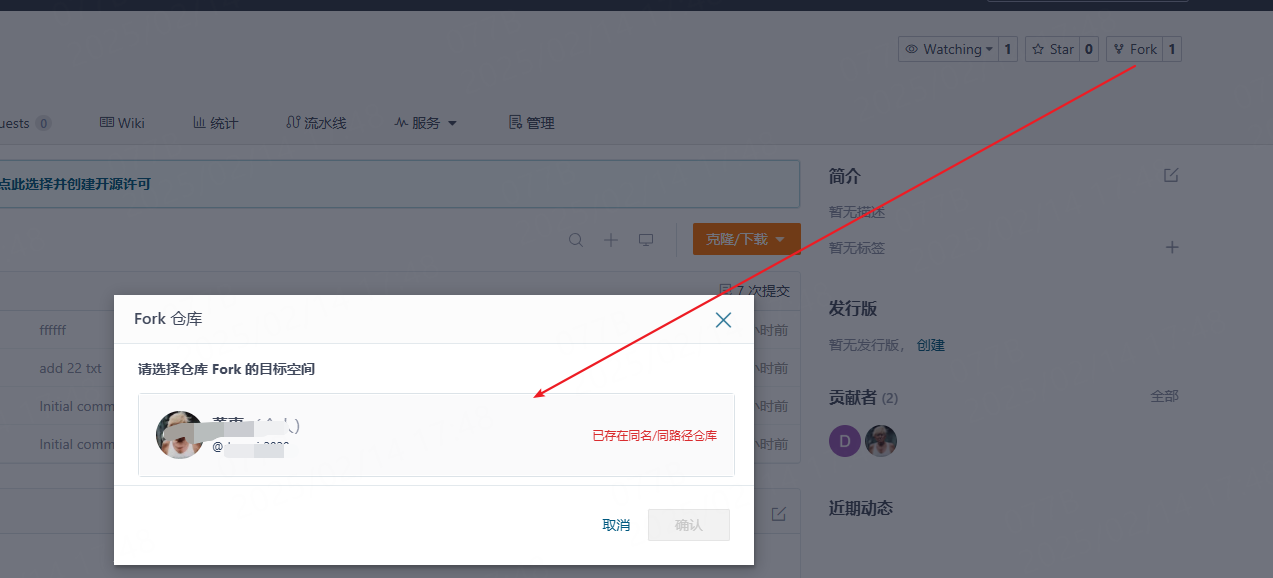Image resolution: width=1273 pixels, height=578 pixels.
Task: Click the second contributor photo avatar
Action: (881, 441)
